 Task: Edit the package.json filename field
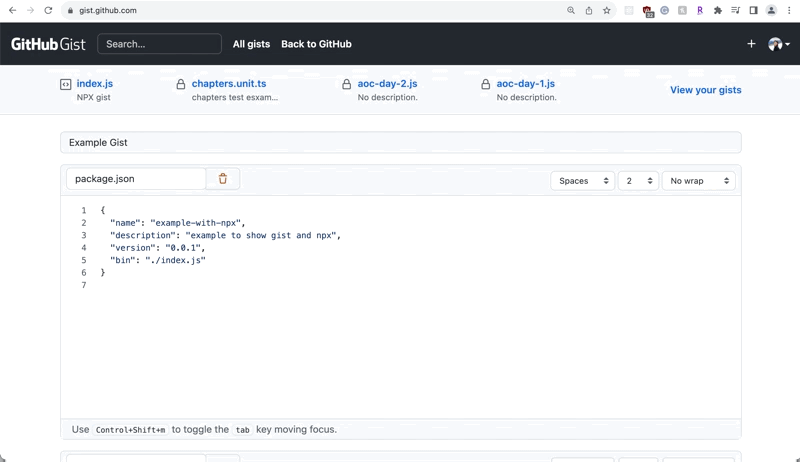click(x=136, y=179)
